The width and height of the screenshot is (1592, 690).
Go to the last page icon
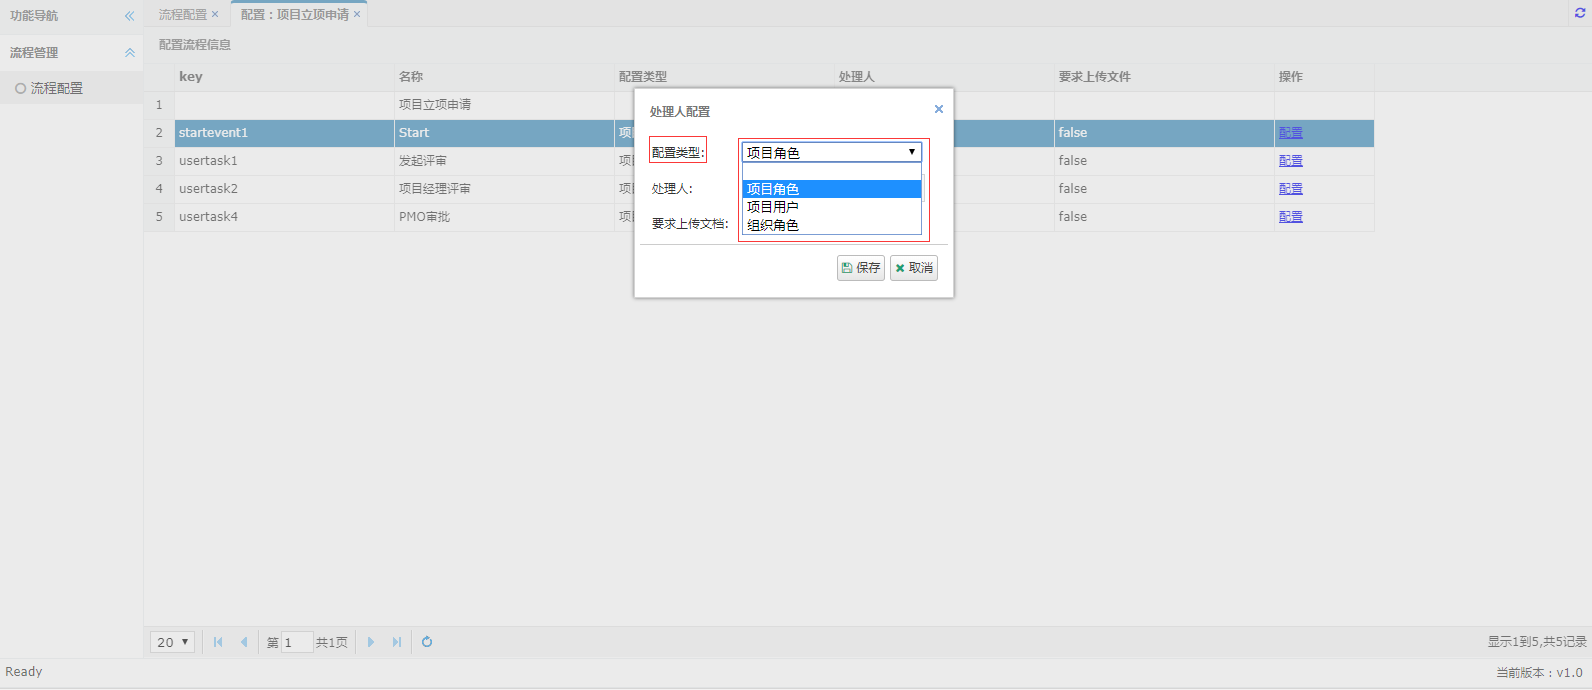click(x=397, y=642)
